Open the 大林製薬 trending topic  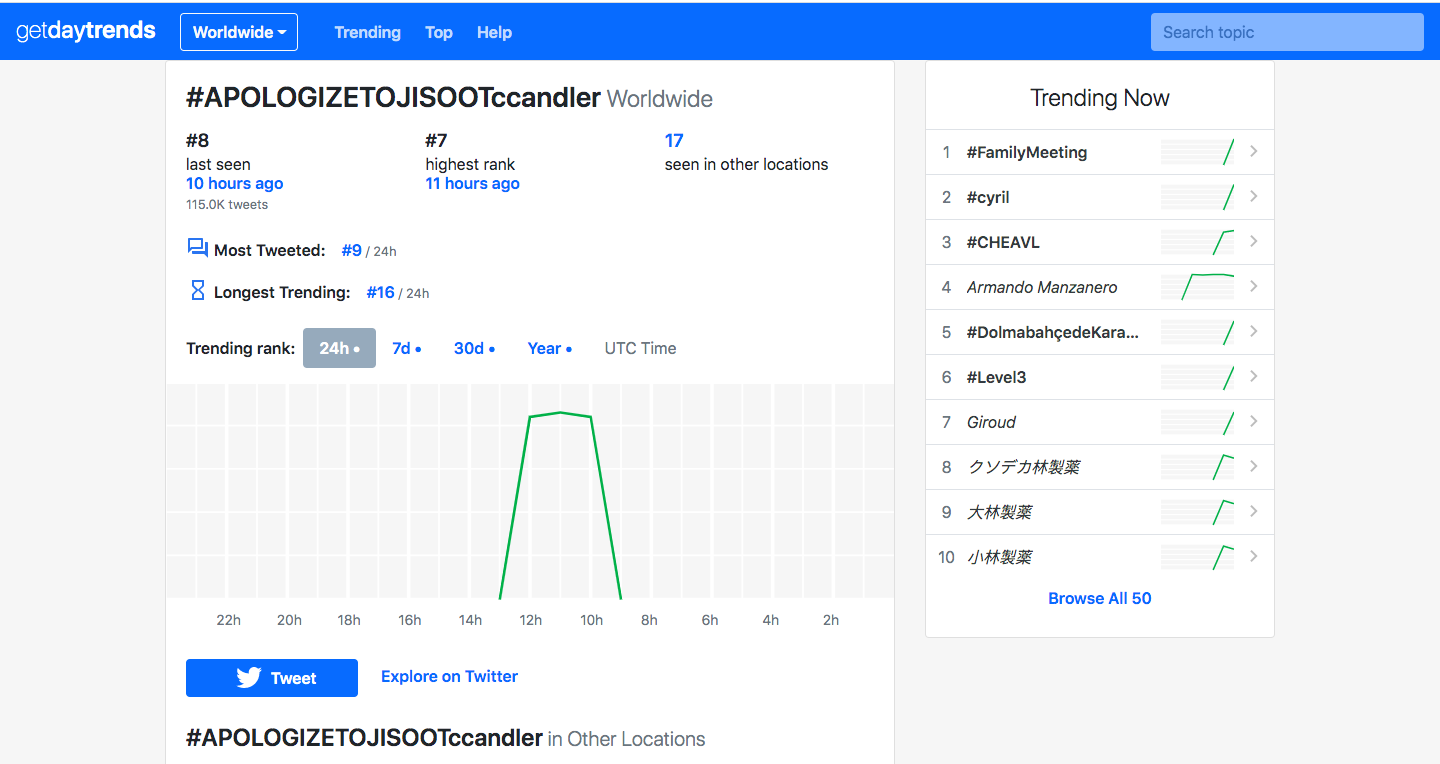999,512
